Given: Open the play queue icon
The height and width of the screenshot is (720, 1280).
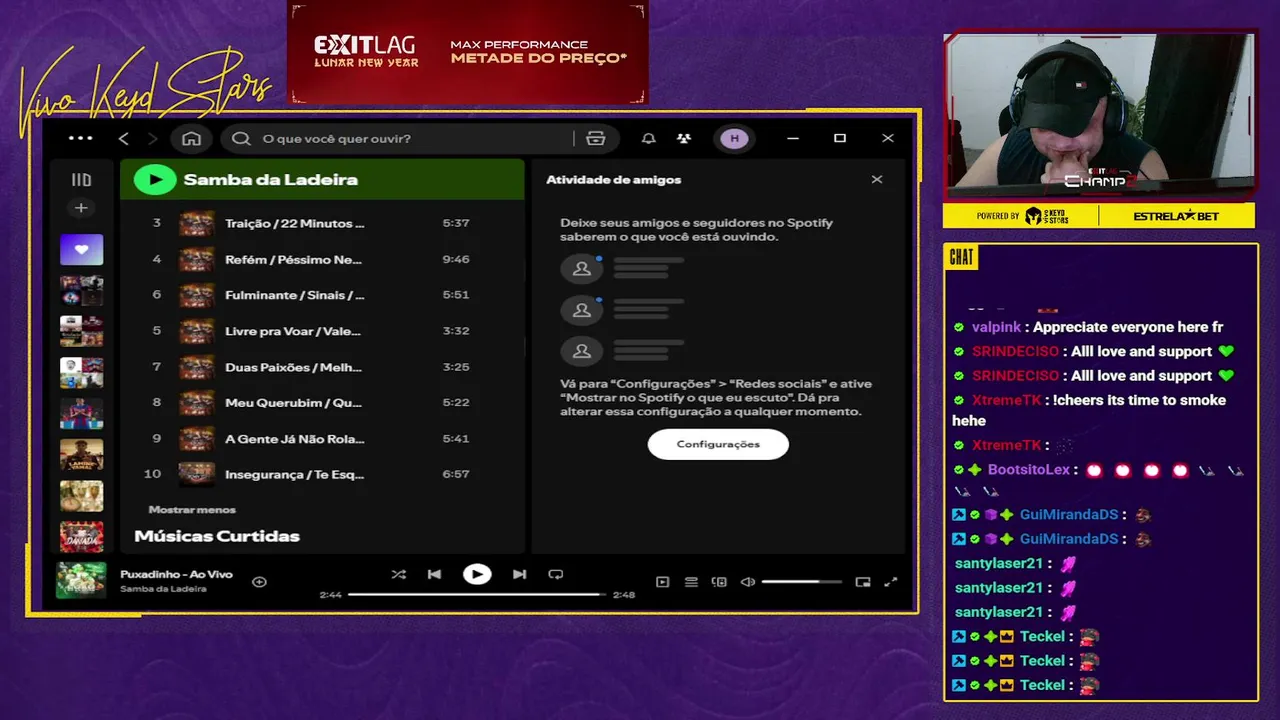Looking at the screenshot, I should coord(691,582).
